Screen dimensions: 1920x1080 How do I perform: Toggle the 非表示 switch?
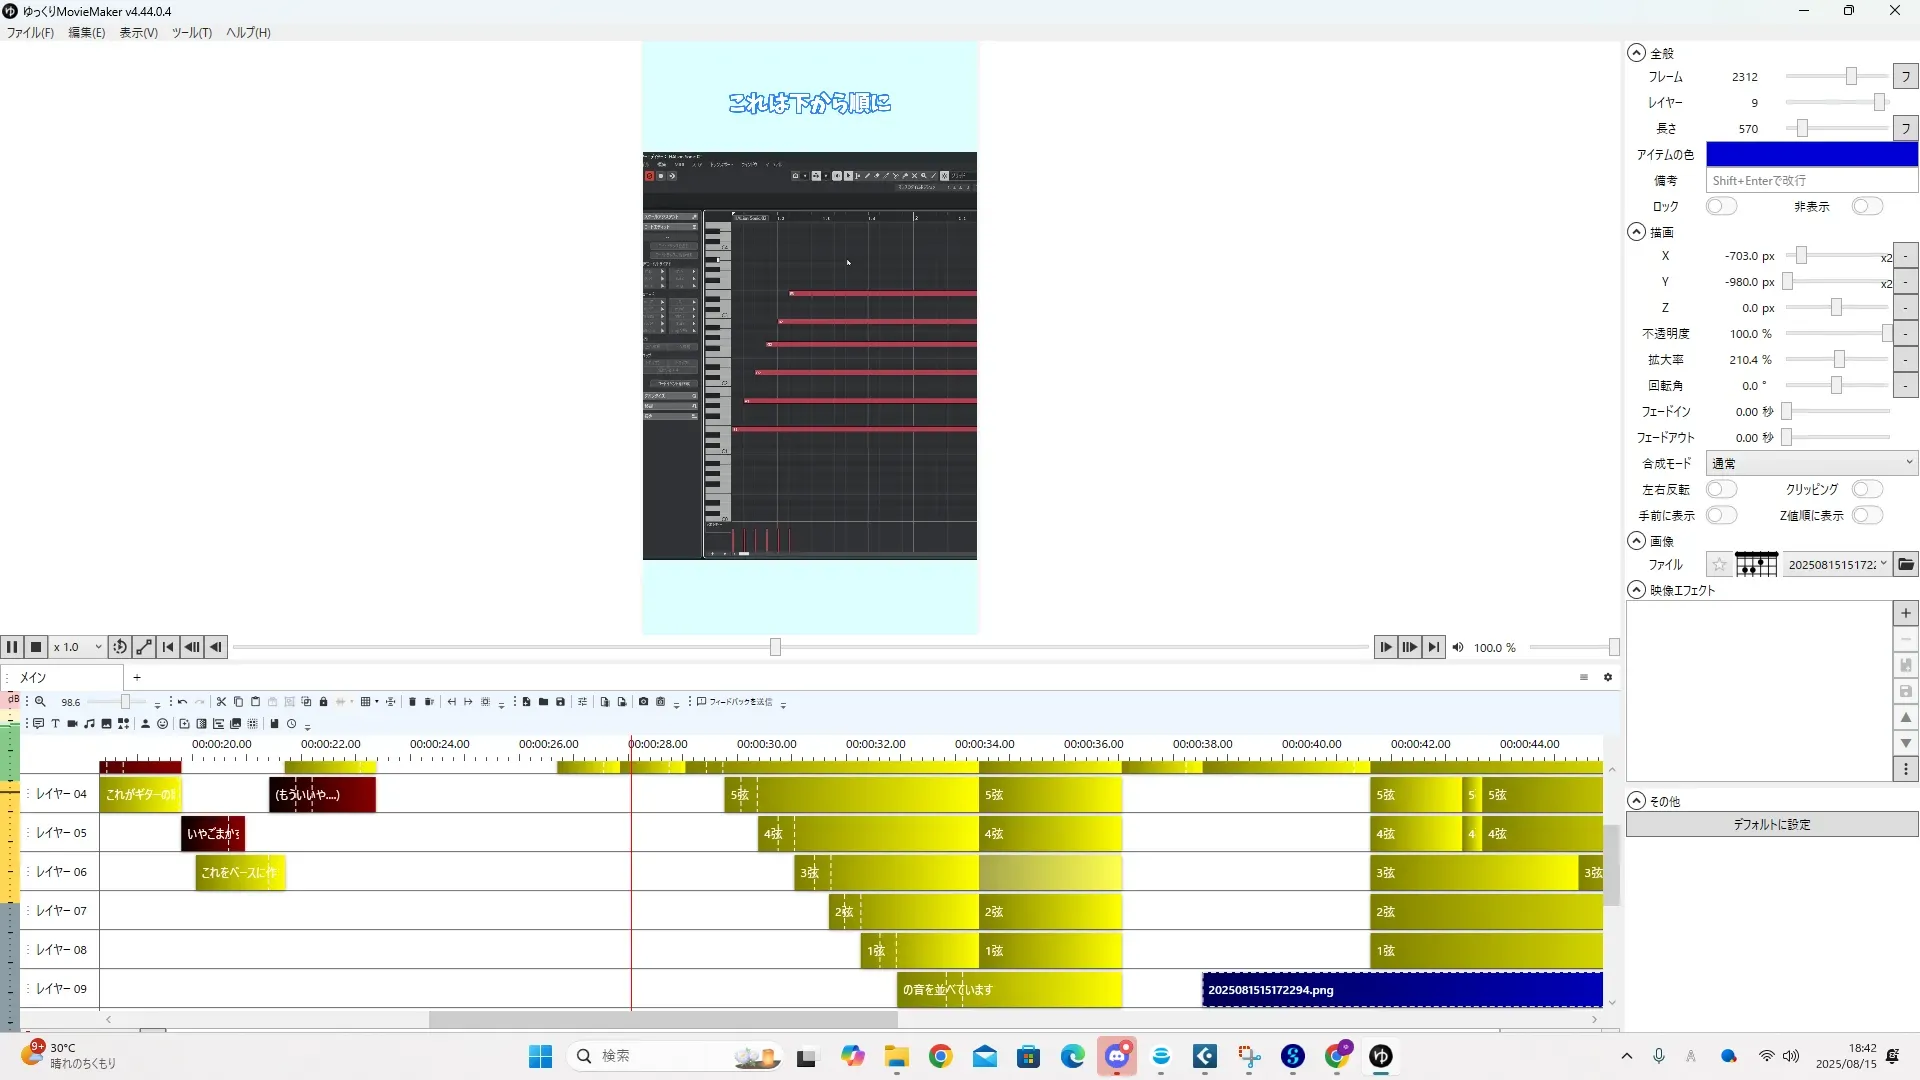point(1866,207)
